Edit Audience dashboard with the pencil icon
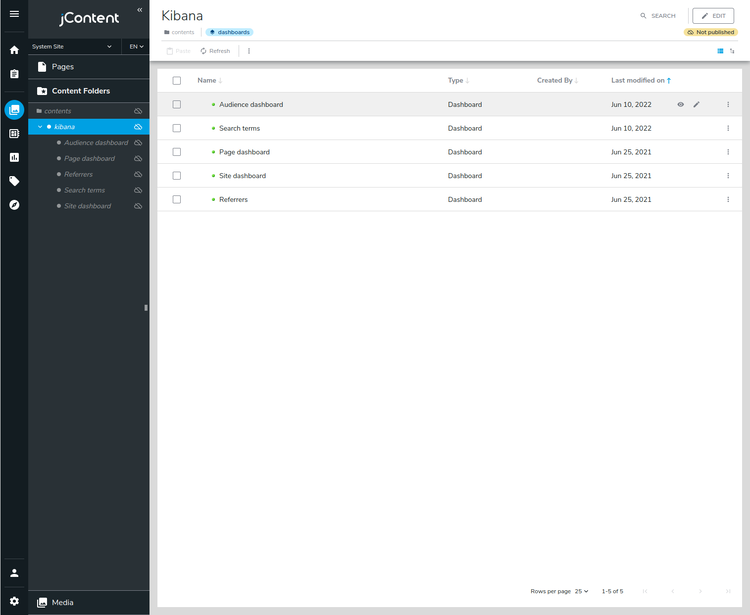Image resolution: width=750 pixels, height=615 pixels. [696, 104]
